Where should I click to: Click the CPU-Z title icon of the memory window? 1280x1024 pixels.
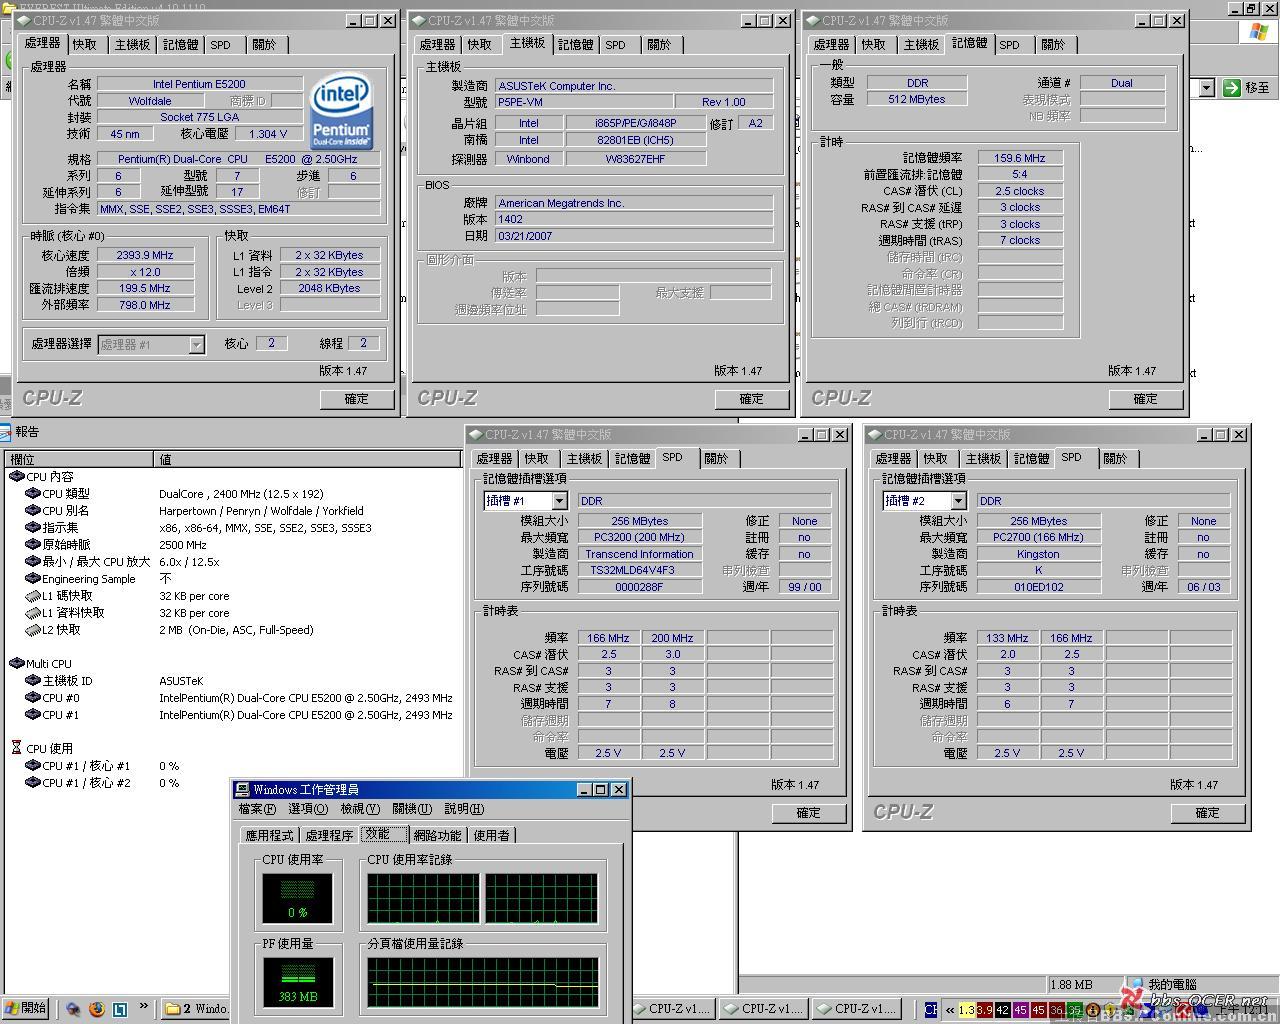click(x=813, y=20)
